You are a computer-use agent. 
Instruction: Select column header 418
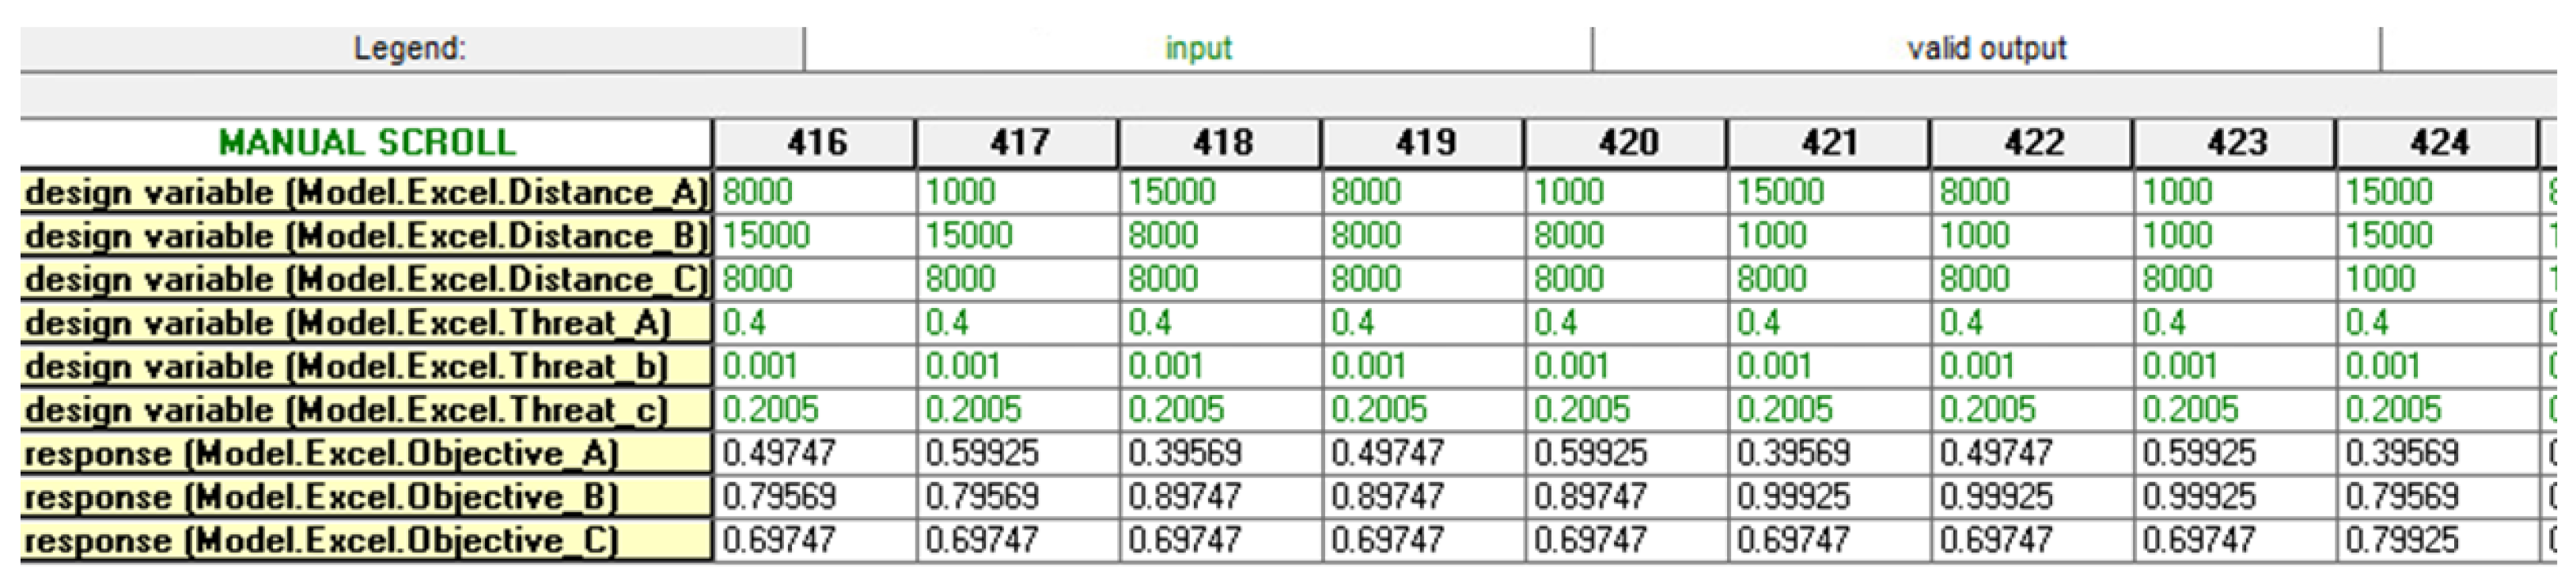(1221, 142)
